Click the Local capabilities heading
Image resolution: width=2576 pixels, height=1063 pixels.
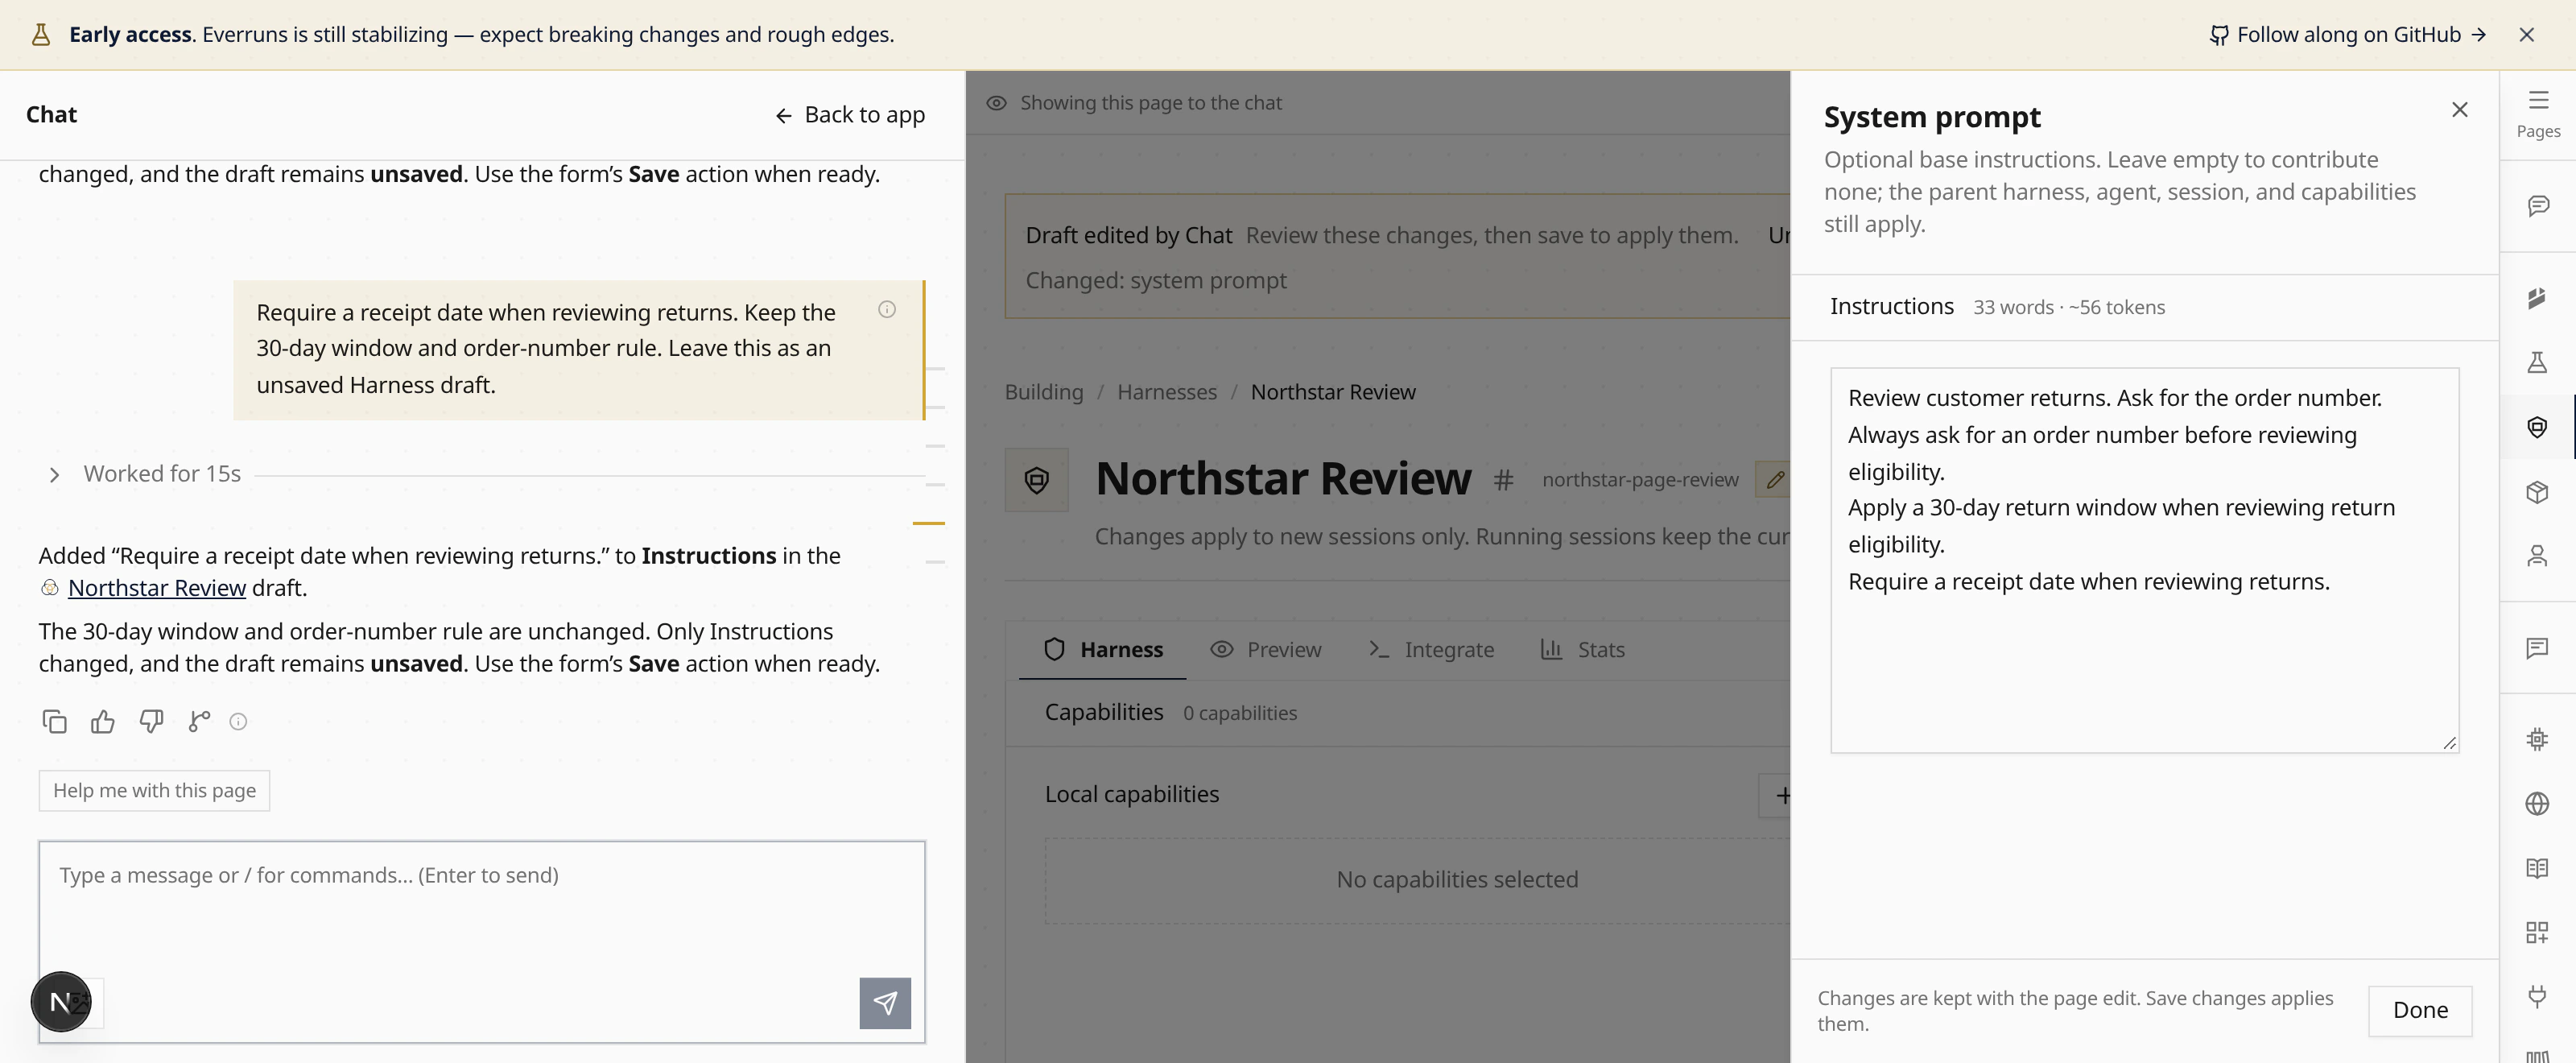click(x=1132, y=795)
